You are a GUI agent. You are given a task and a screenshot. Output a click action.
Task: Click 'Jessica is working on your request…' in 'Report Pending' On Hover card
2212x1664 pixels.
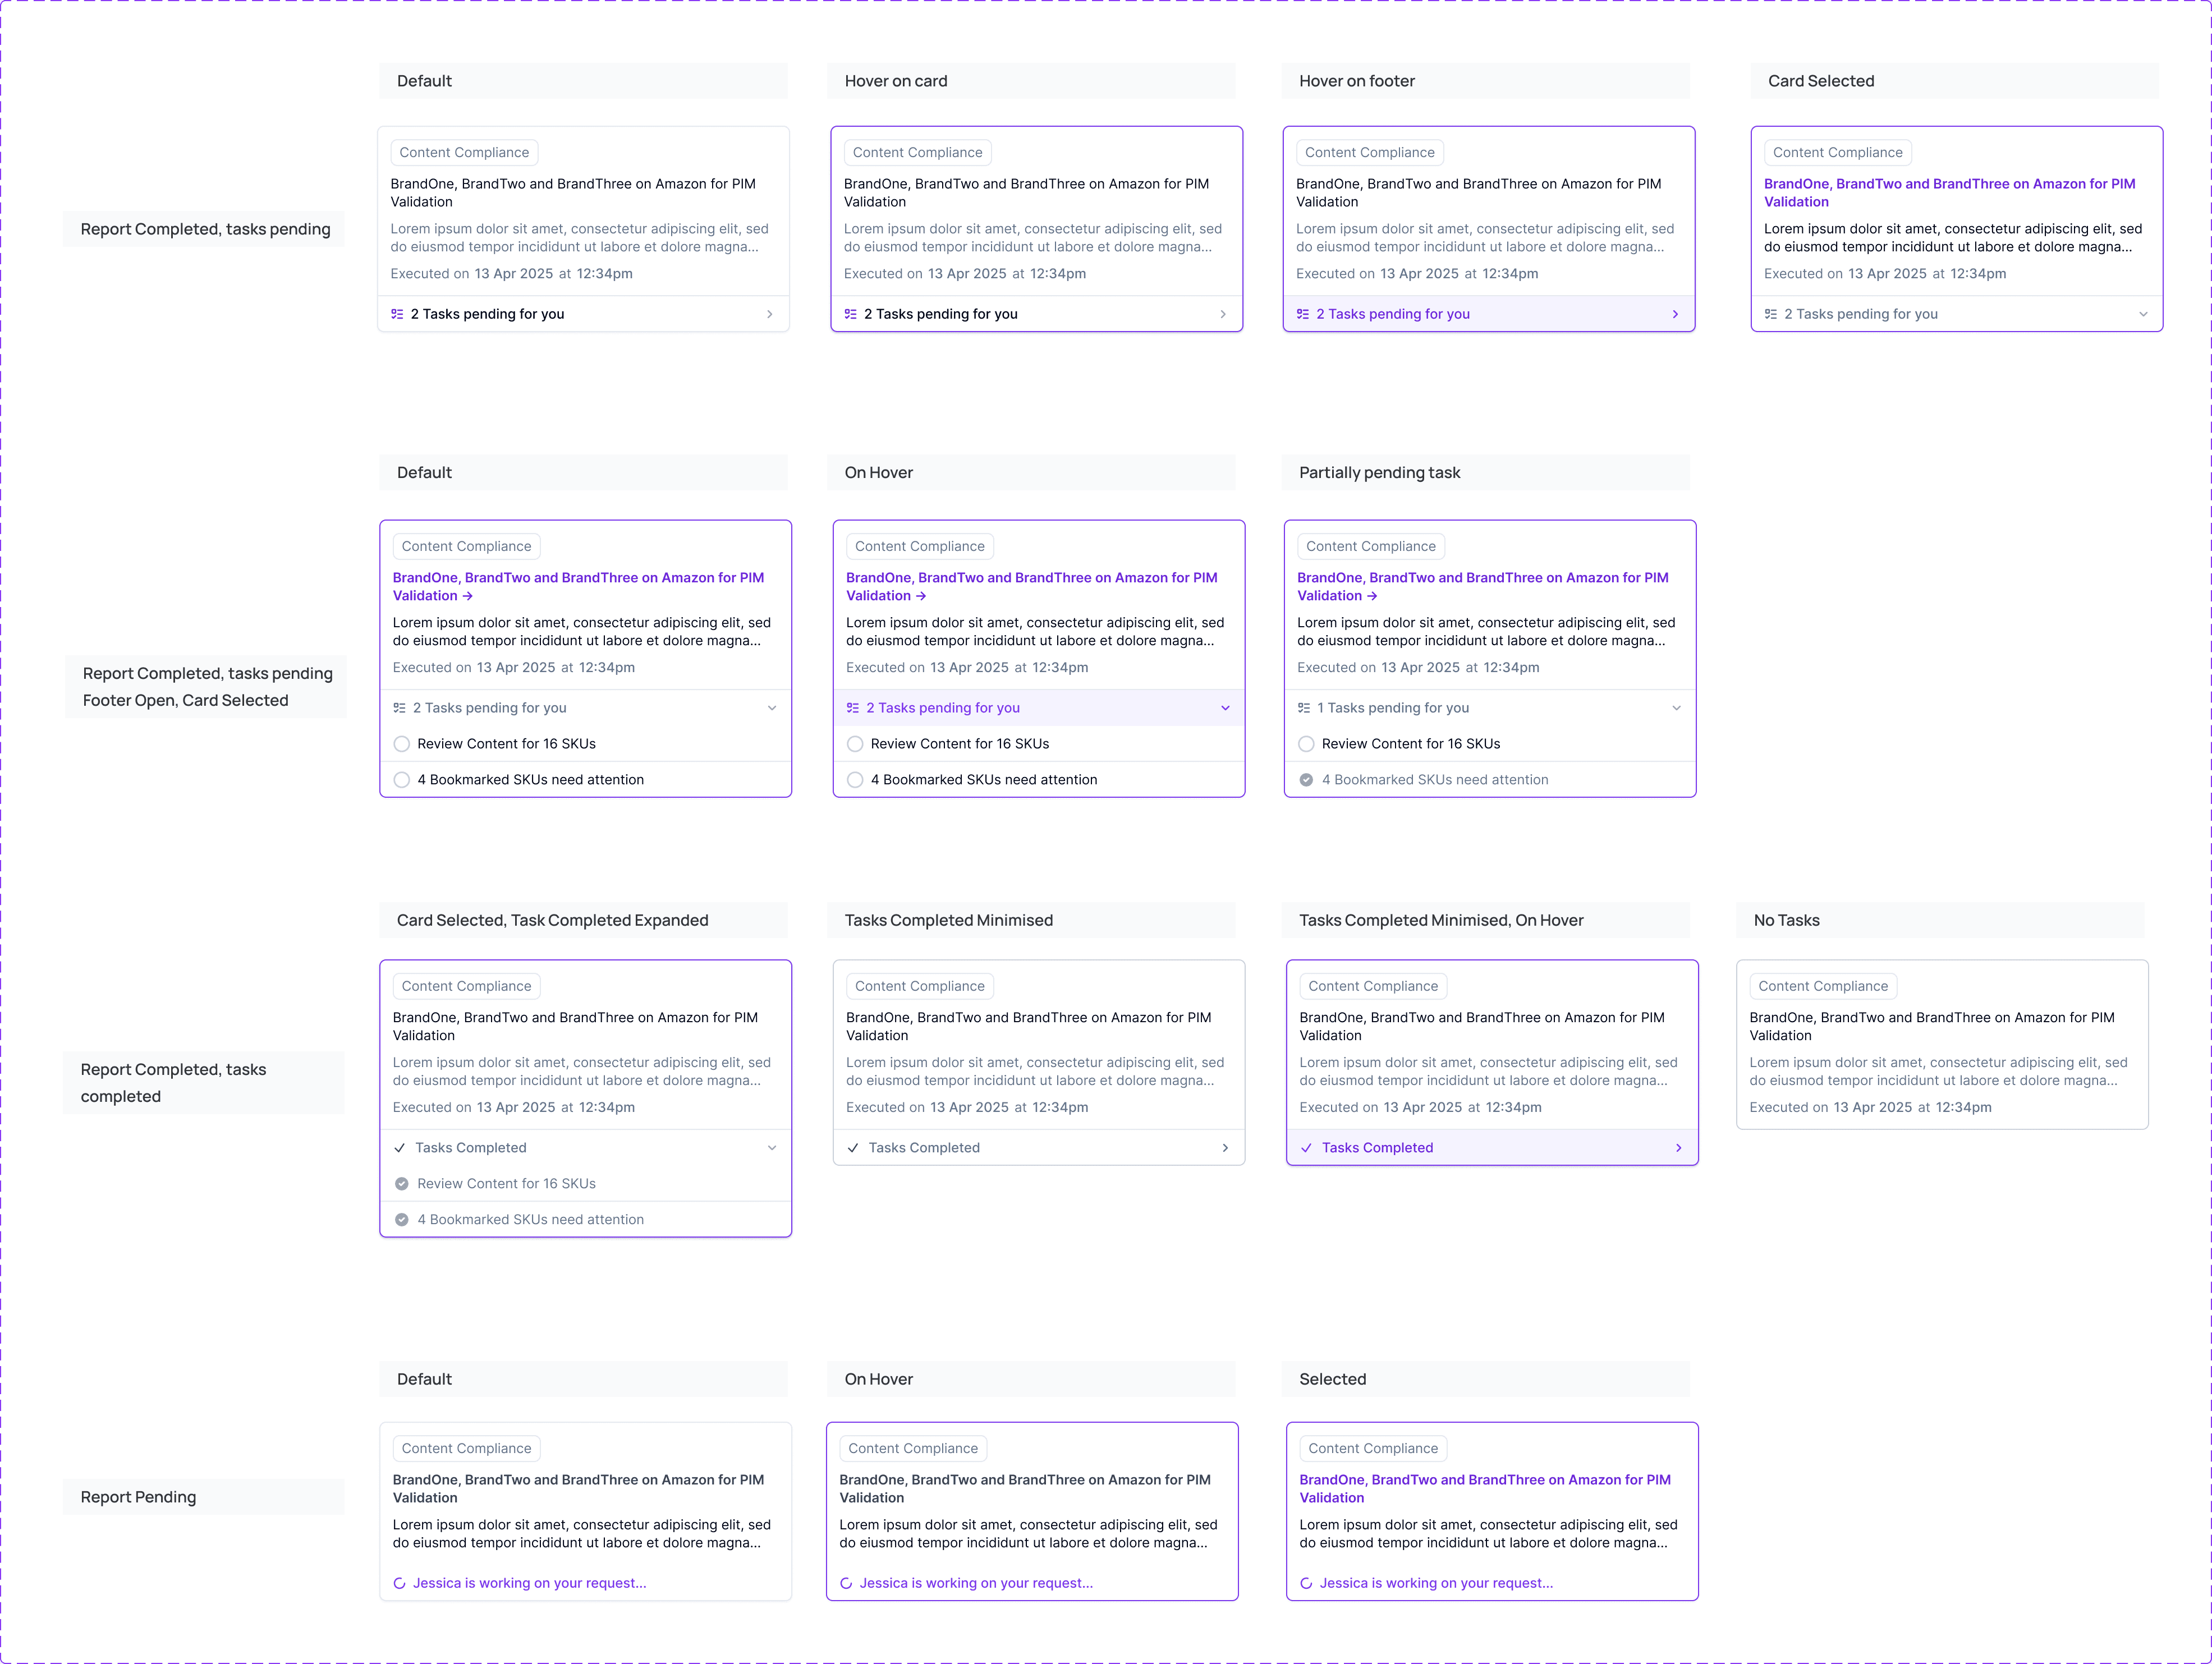pyautogui.click(x=975, y=1583)
